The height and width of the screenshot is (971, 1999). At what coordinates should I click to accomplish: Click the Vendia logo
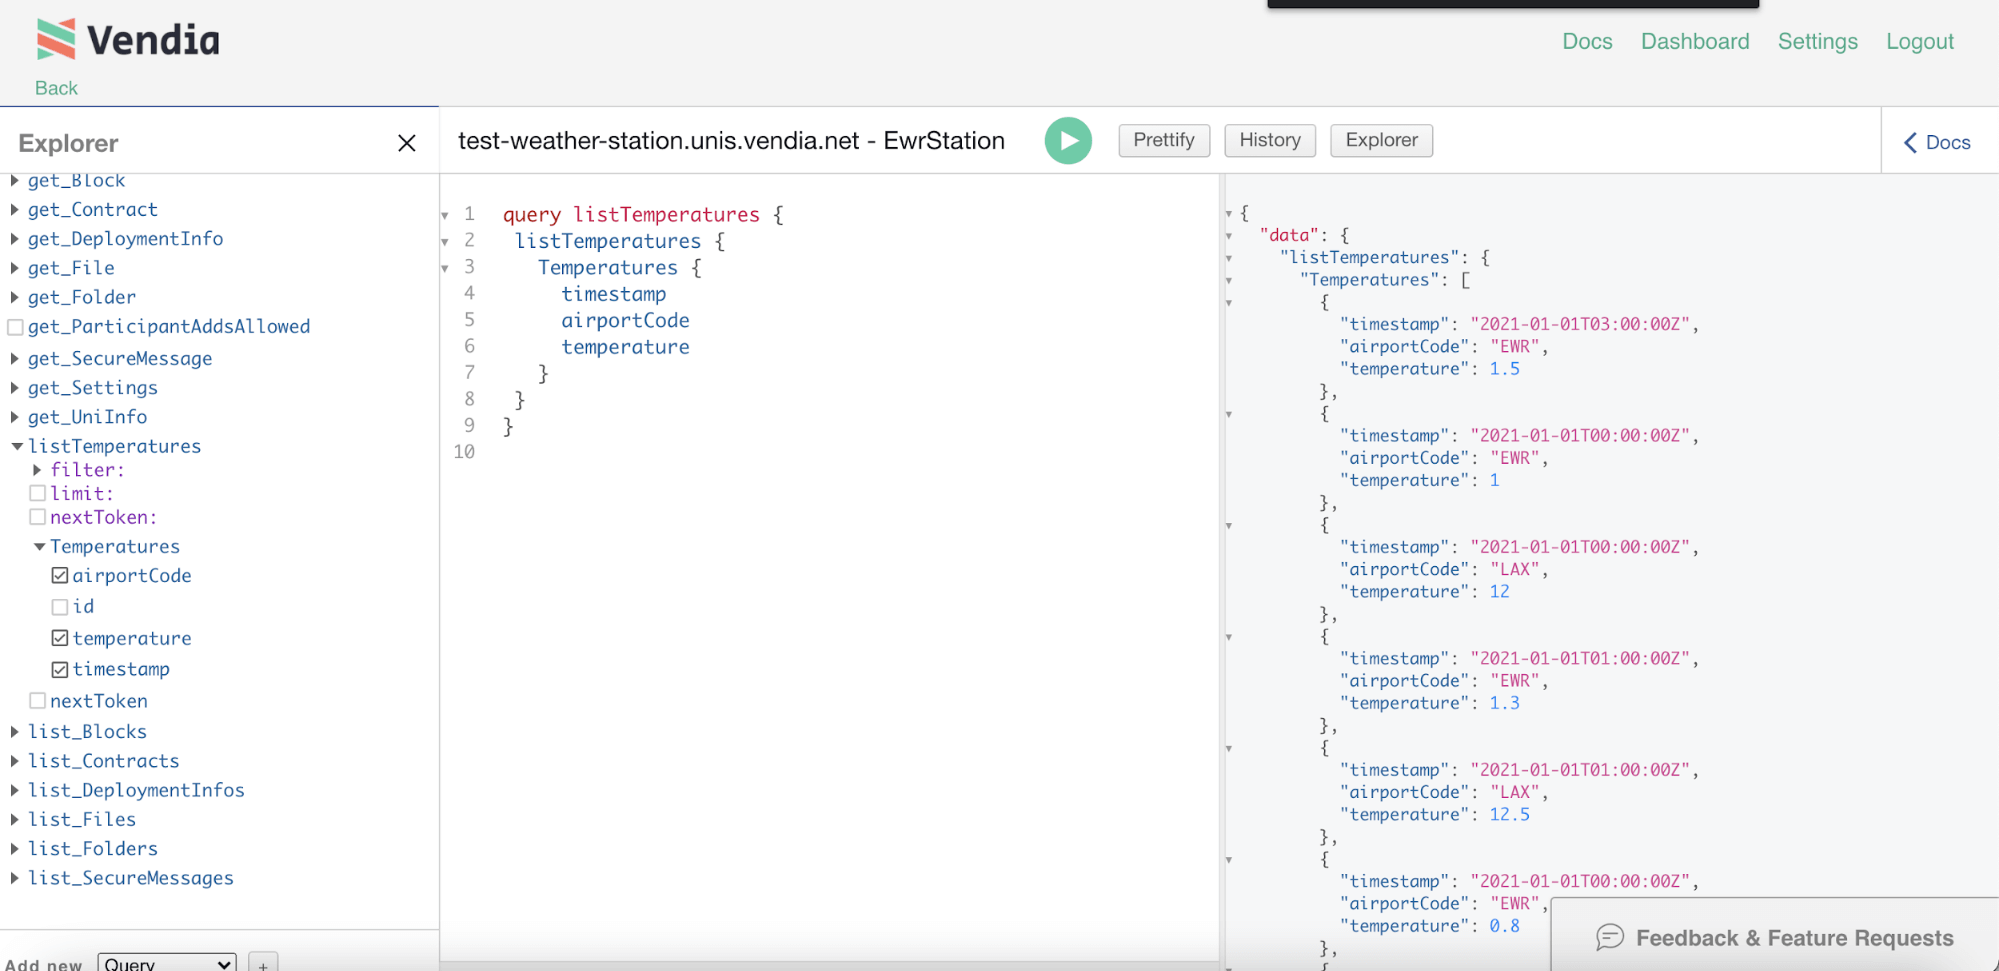pos(127,40)
